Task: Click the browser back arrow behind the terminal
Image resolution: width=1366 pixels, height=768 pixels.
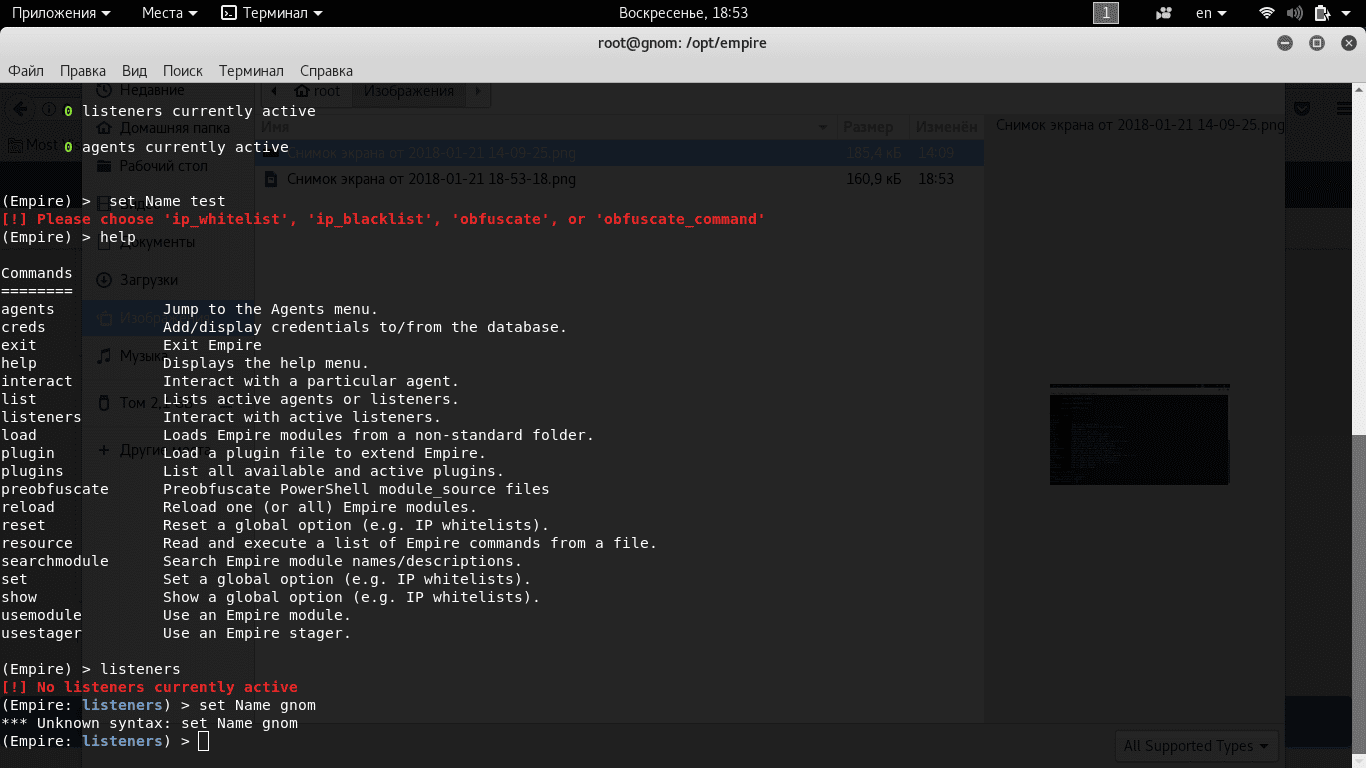Action: click(x=20, y=108)
